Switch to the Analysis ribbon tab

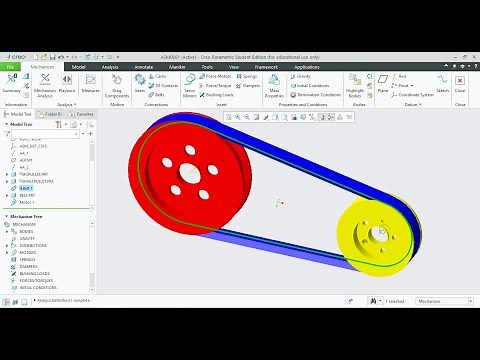110,67
